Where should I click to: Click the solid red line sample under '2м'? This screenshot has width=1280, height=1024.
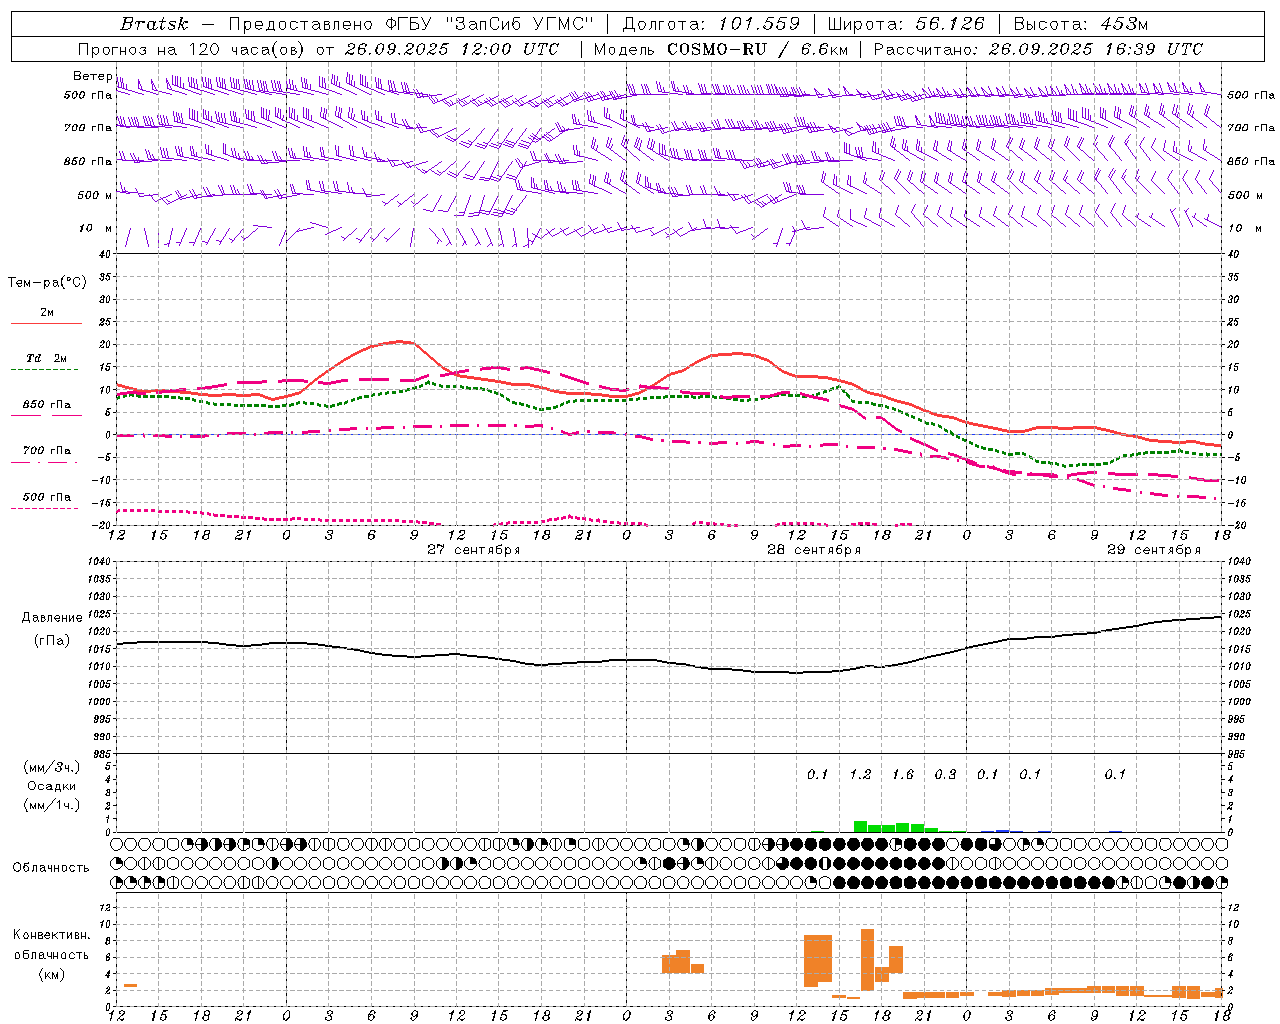(46, 323)
